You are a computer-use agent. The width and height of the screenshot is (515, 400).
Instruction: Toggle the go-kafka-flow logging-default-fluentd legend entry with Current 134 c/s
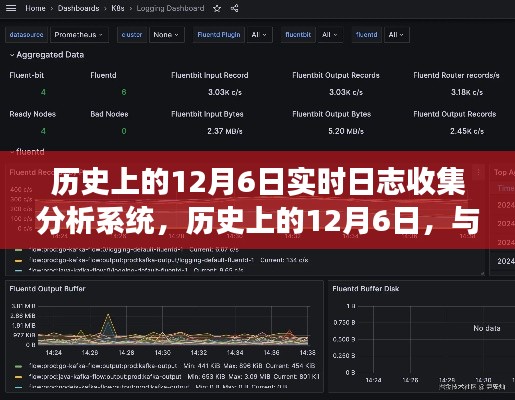click(x=141, y=260)
